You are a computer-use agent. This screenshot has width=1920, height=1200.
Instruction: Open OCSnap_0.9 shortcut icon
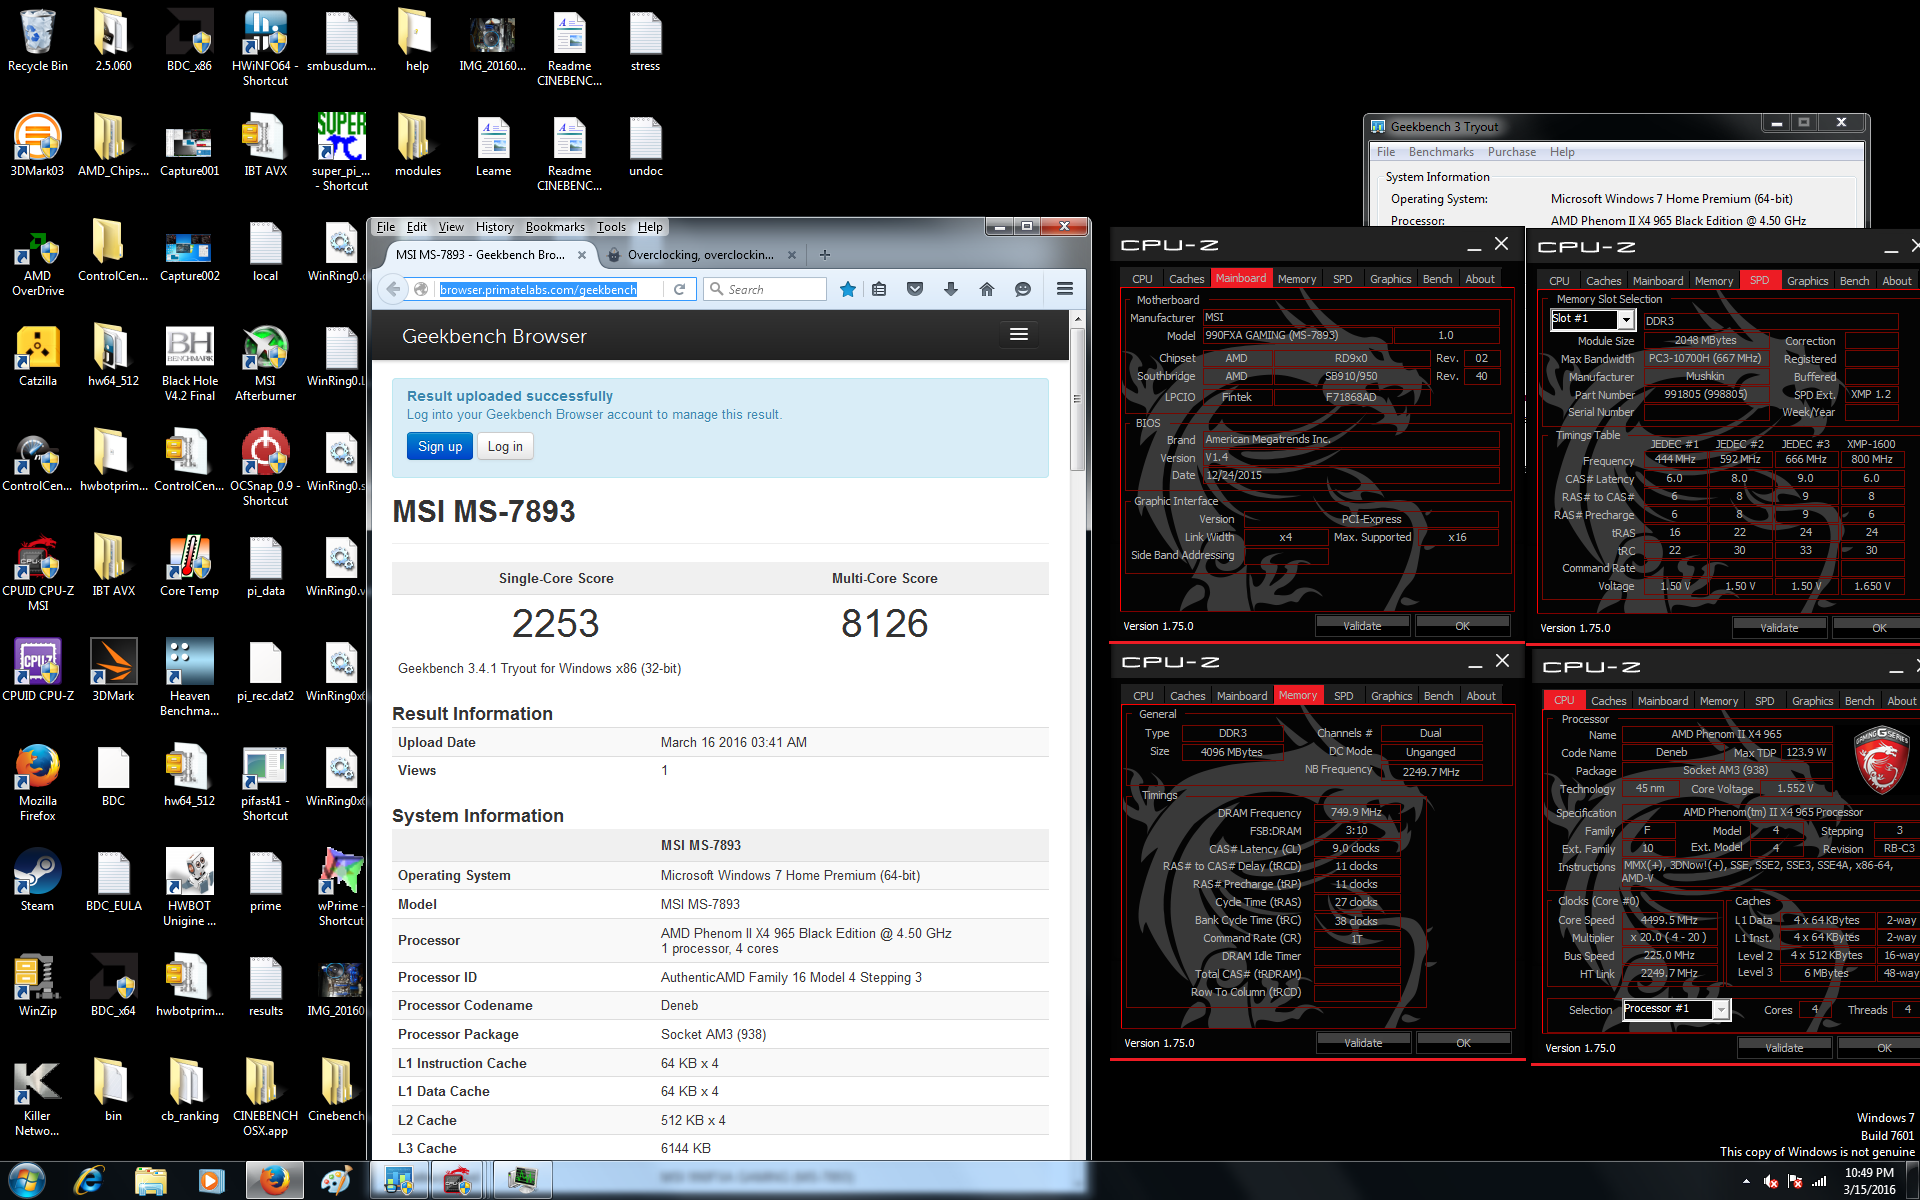tap(265, 467)
